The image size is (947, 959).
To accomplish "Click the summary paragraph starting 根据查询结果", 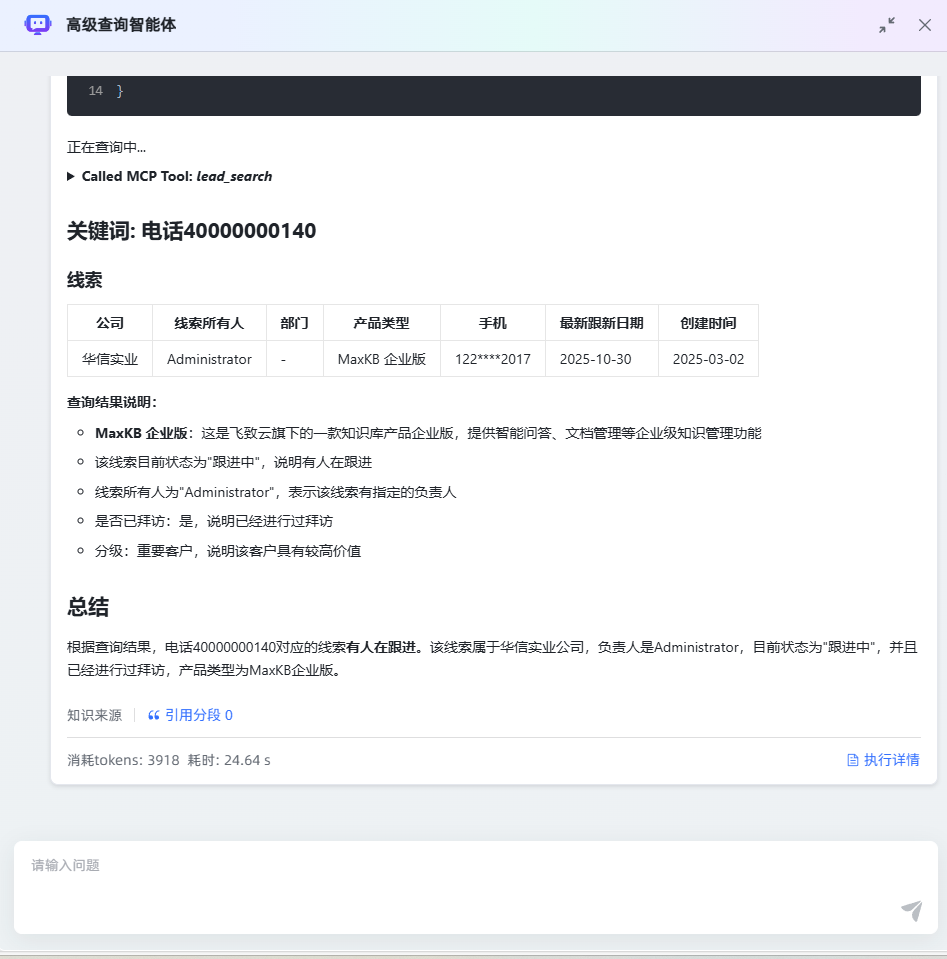I will coord(492,659).
